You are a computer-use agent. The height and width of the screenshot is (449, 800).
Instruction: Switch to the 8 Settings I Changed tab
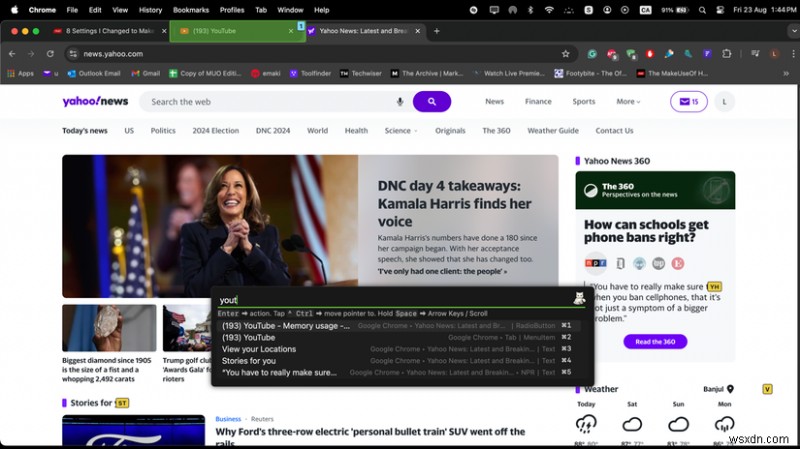110,31
